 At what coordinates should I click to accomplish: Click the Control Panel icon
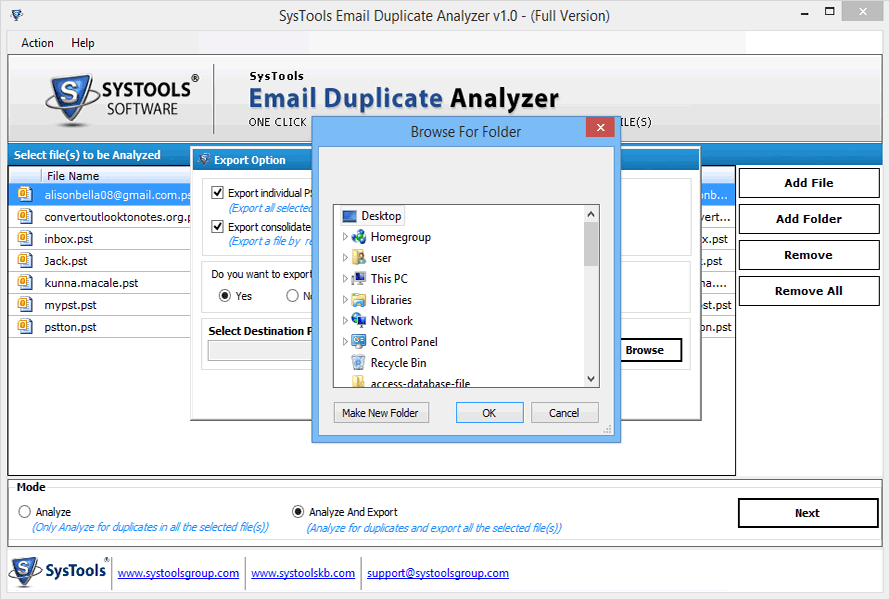pyautogui.click(x=359, y=342)
